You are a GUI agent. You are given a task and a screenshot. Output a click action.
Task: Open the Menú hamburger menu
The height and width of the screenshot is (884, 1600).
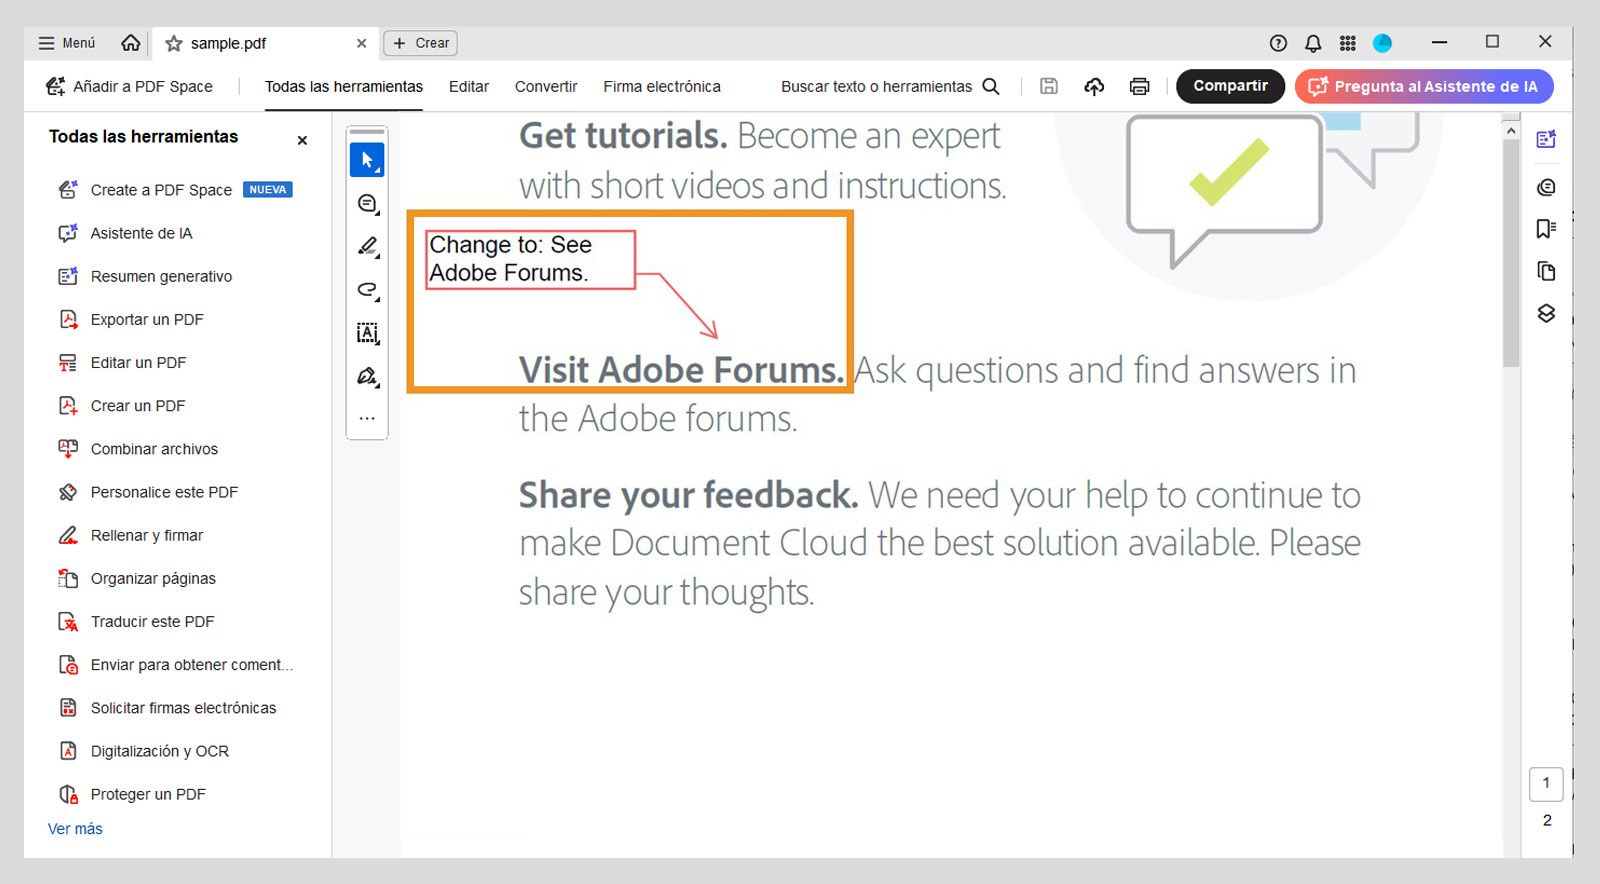click(x=66, y=43)
